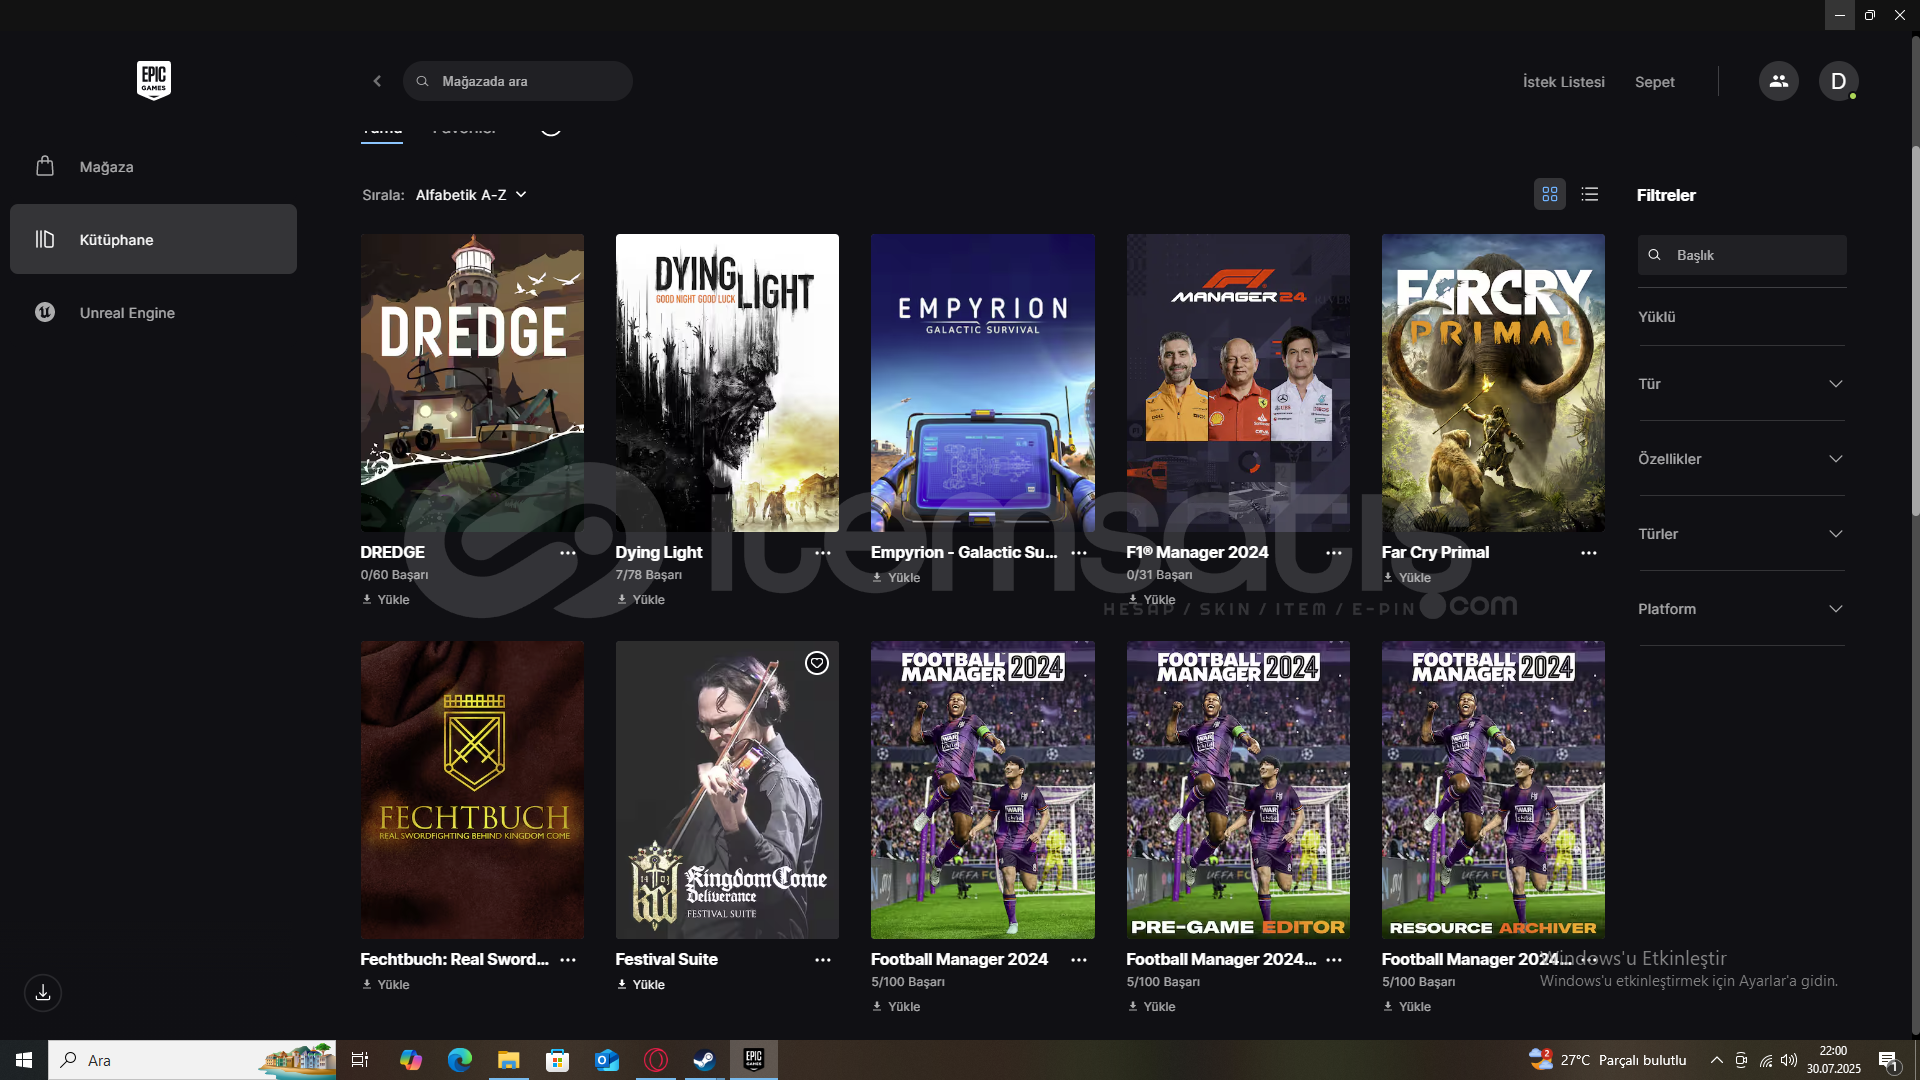
Task: Expand the Platform filter
Action: point(1741,609)
